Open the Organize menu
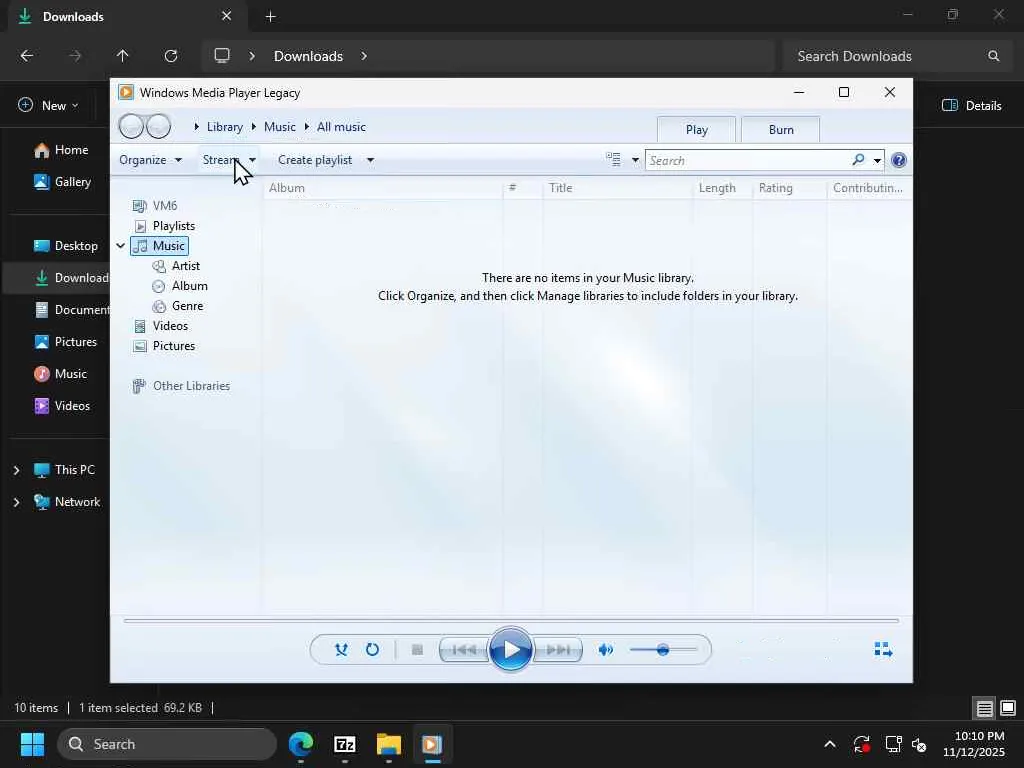Viewport: 1024px width, 768px height. pos(150,160)
